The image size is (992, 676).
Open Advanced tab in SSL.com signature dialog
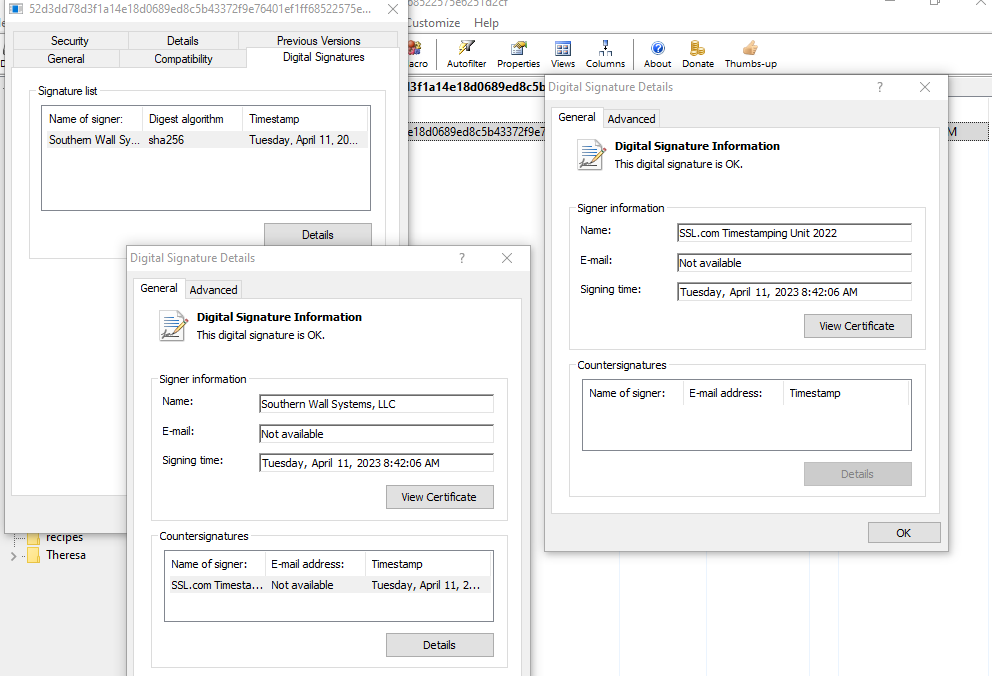631,119
